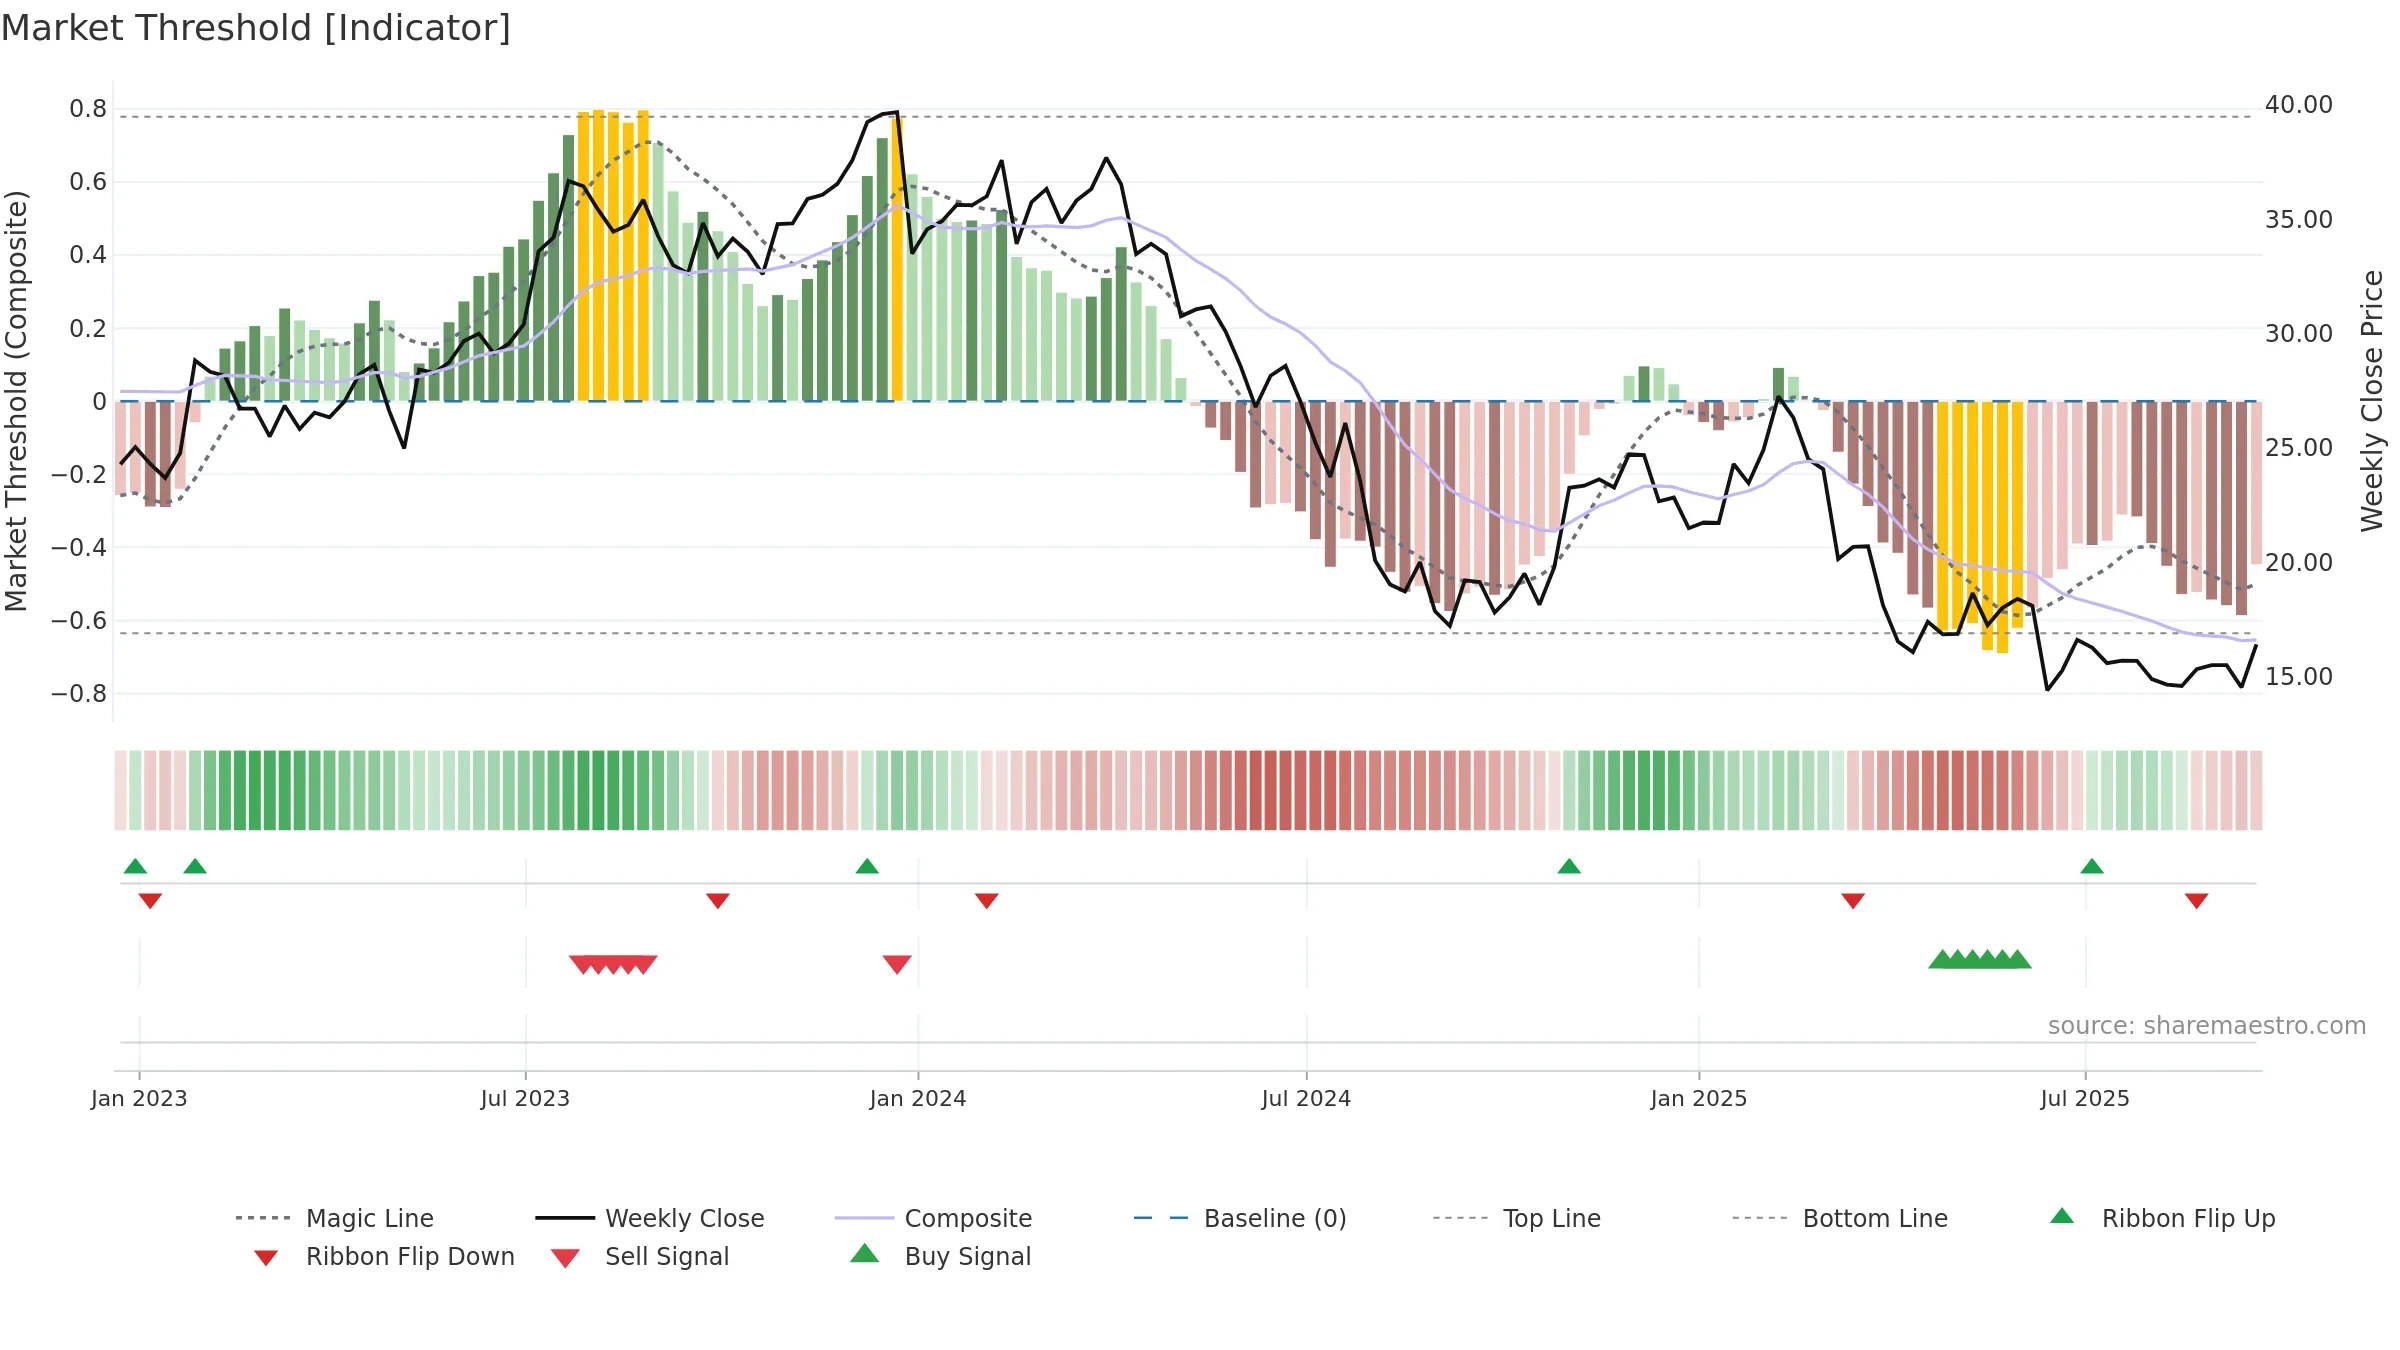Click the Jul 2025 x-axis label

point(2085,1098)
